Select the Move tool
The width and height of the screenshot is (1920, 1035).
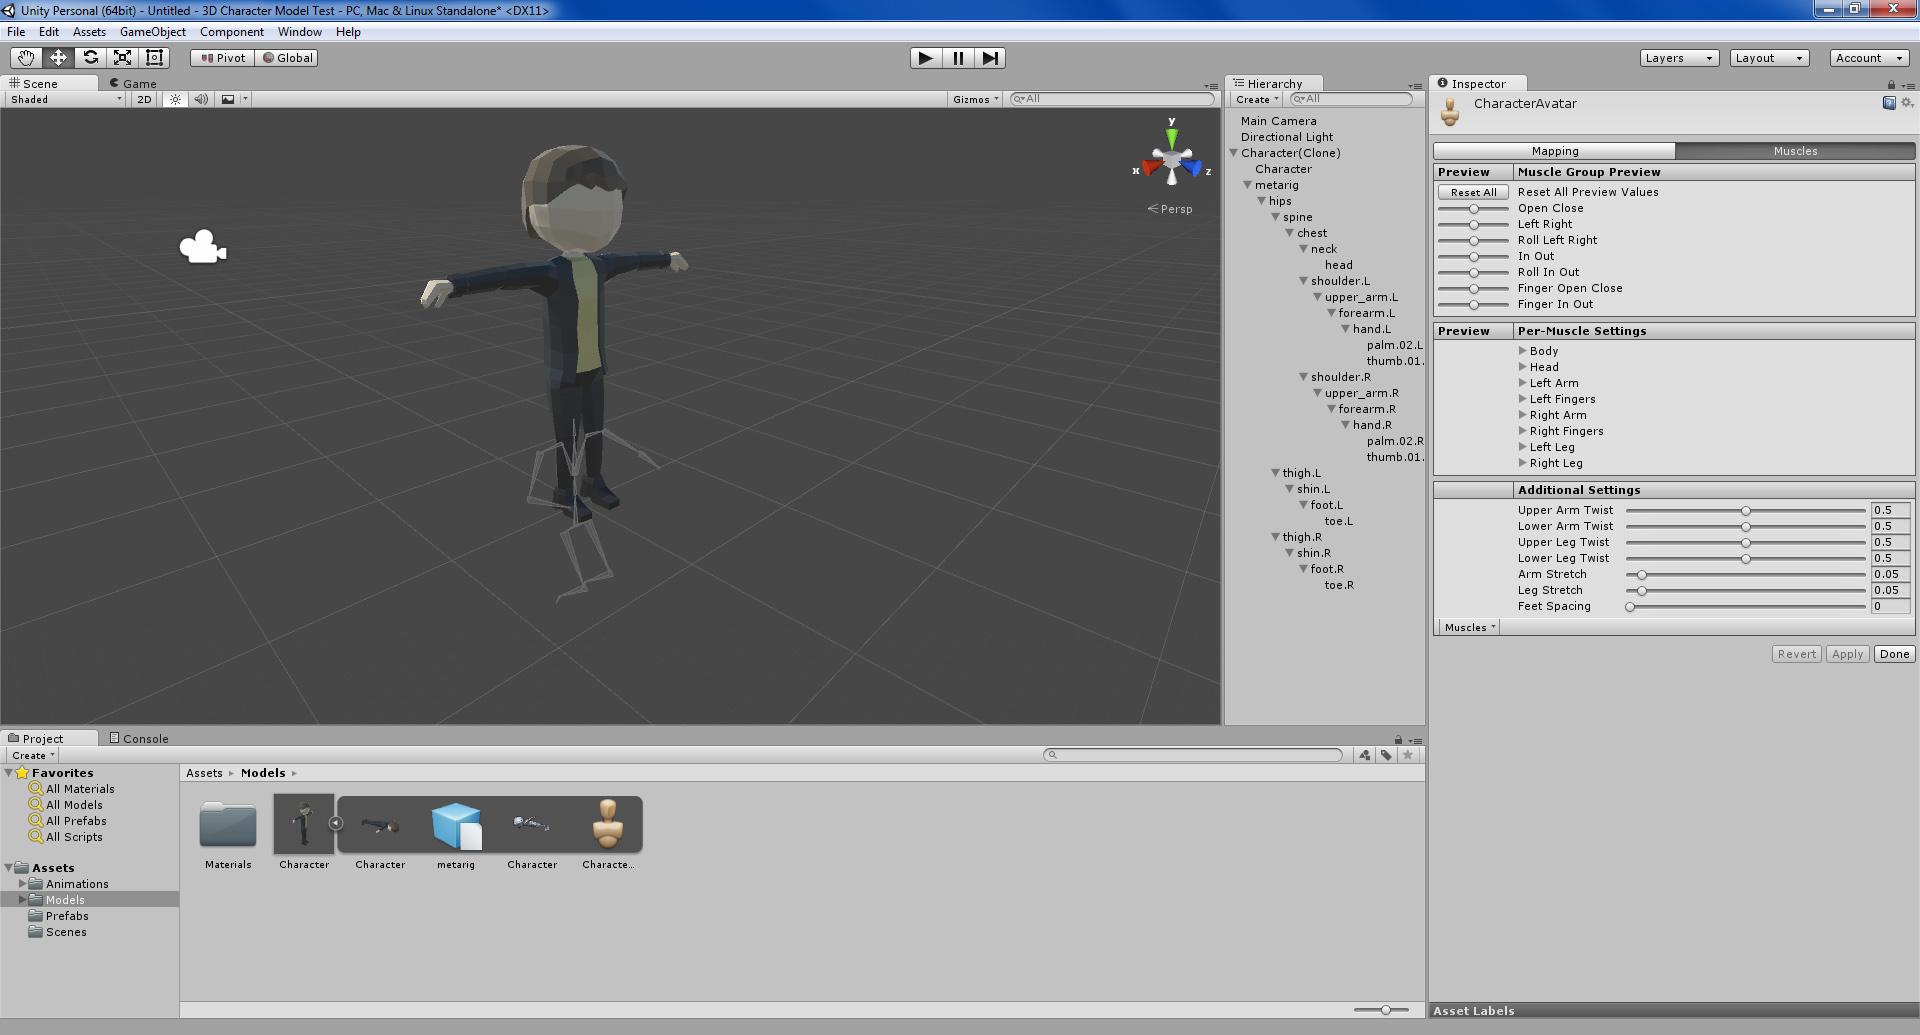coord(58,58)
